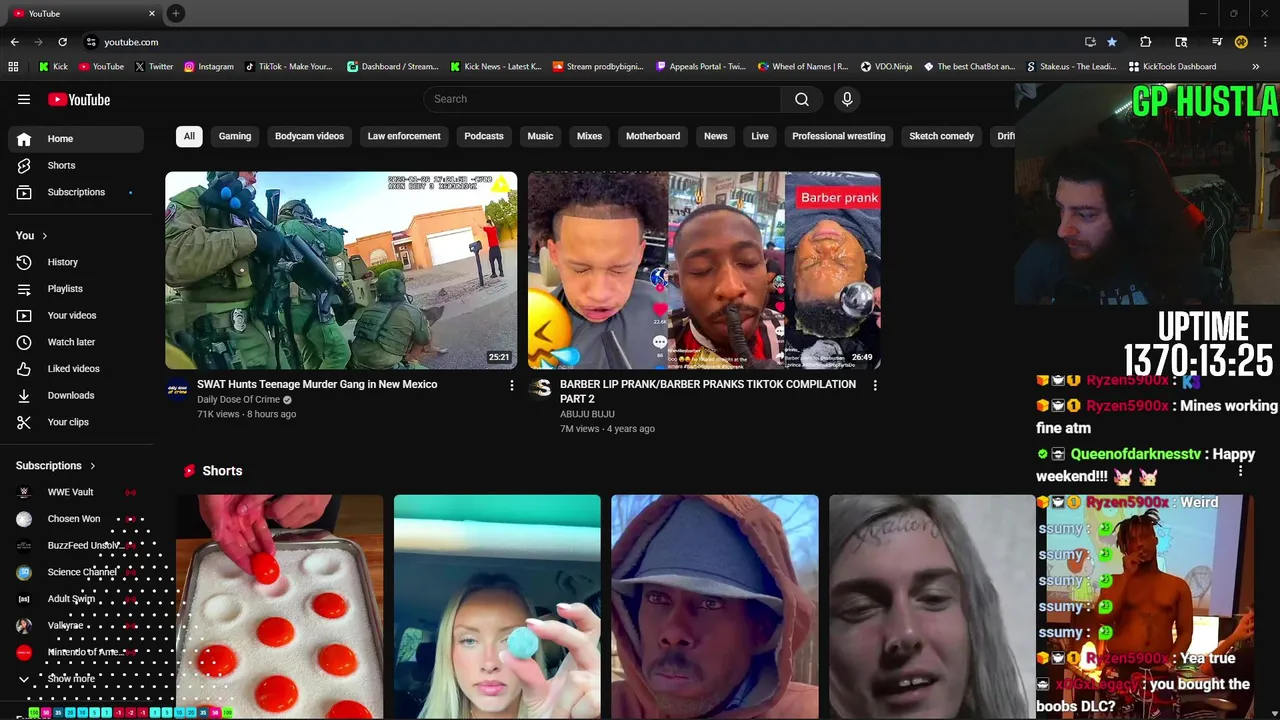1280x720 pixels.
Task: Select the Gaming filter chip
Action: click(x=235, y=136)
